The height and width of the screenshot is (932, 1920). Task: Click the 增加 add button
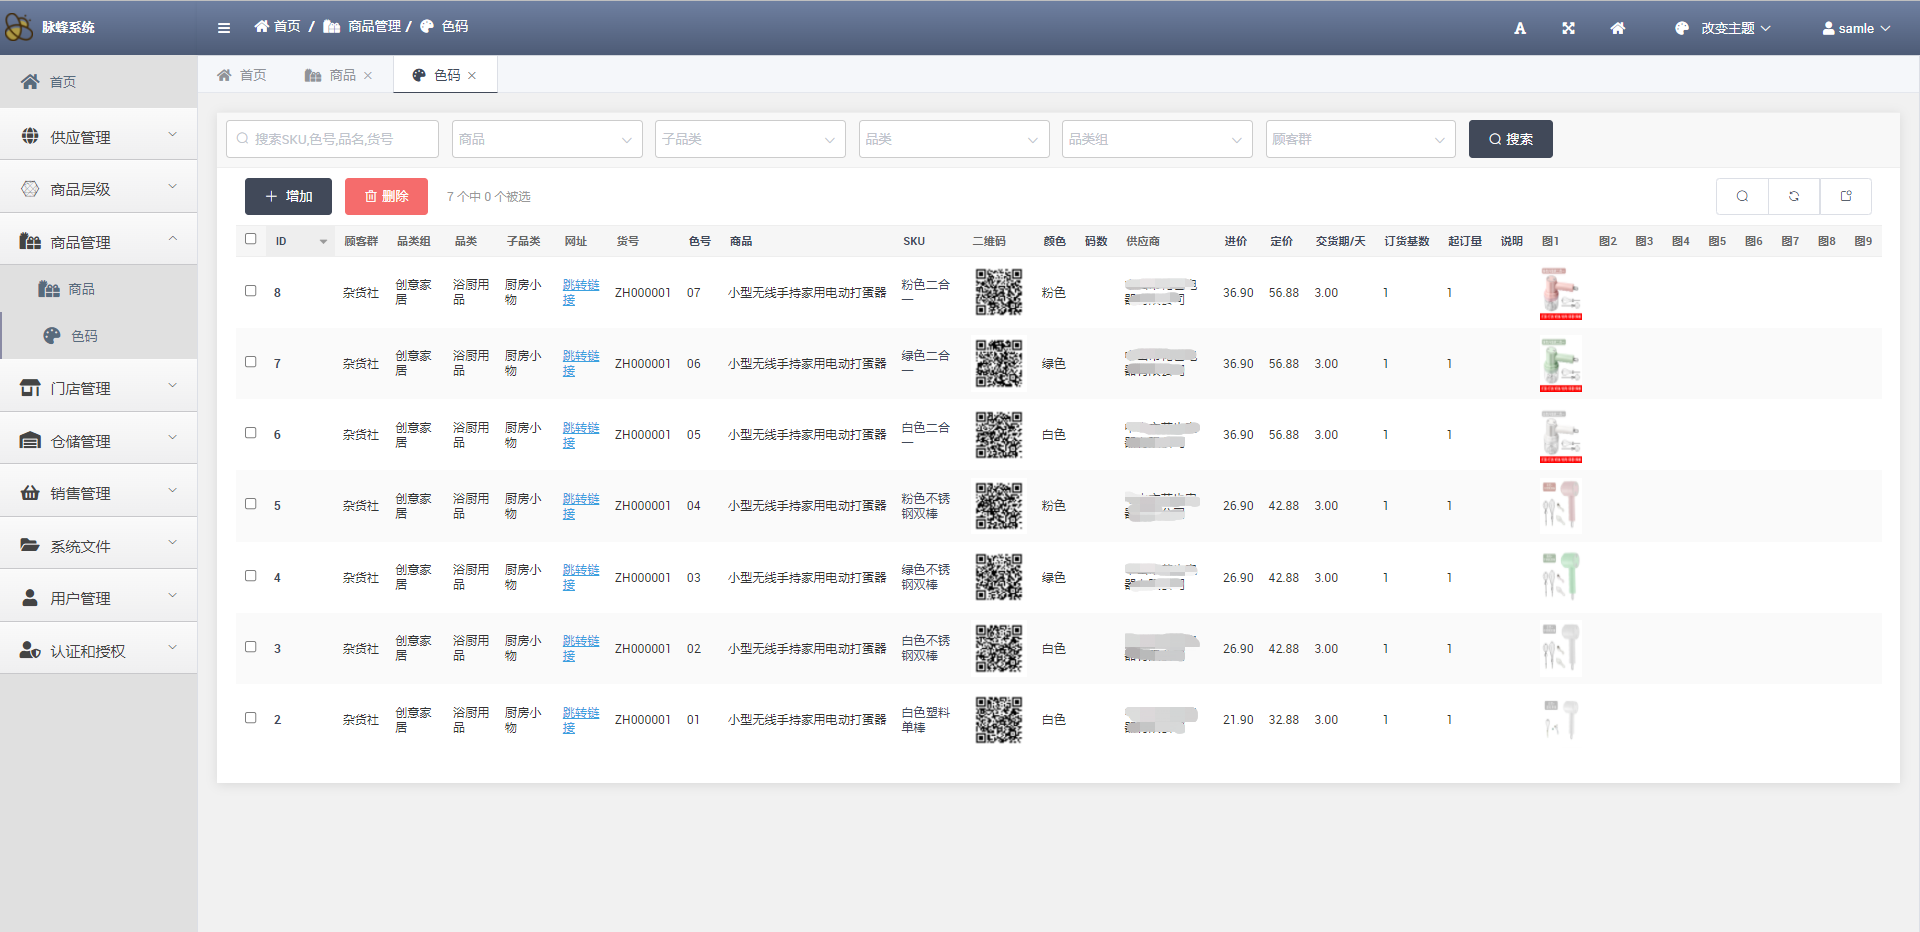[288, 196]
